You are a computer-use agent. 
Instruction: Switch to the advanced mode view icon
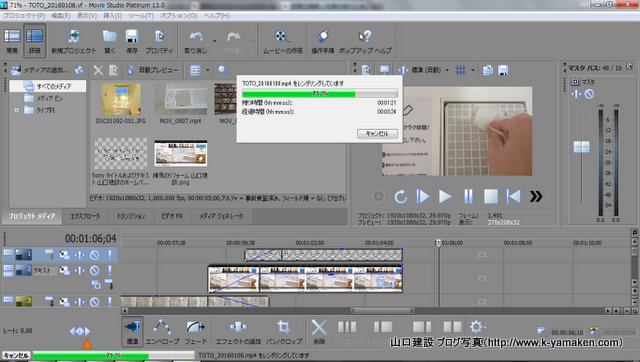point(34,41)
